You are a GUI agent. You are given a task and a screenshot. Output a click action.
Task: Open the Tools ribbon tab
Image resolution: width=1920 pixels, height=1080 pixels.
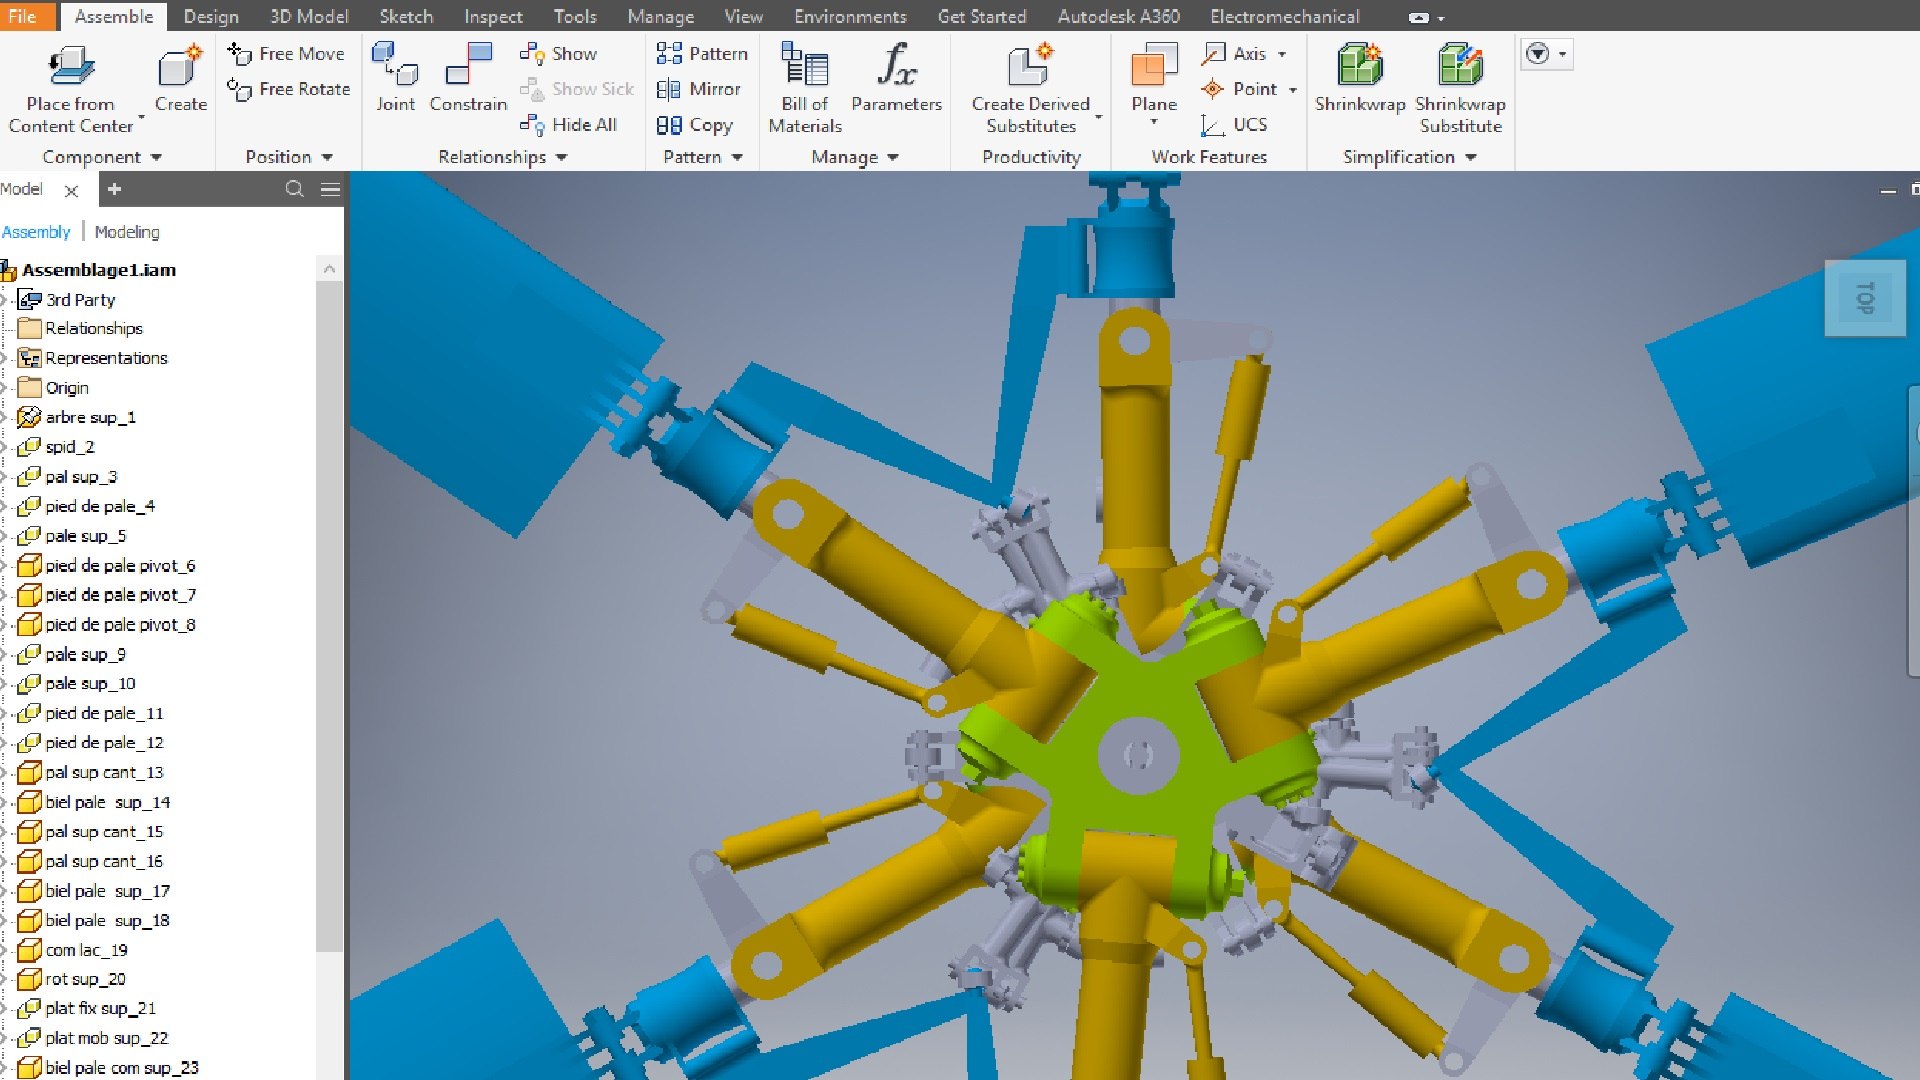(x=575, y=16)
